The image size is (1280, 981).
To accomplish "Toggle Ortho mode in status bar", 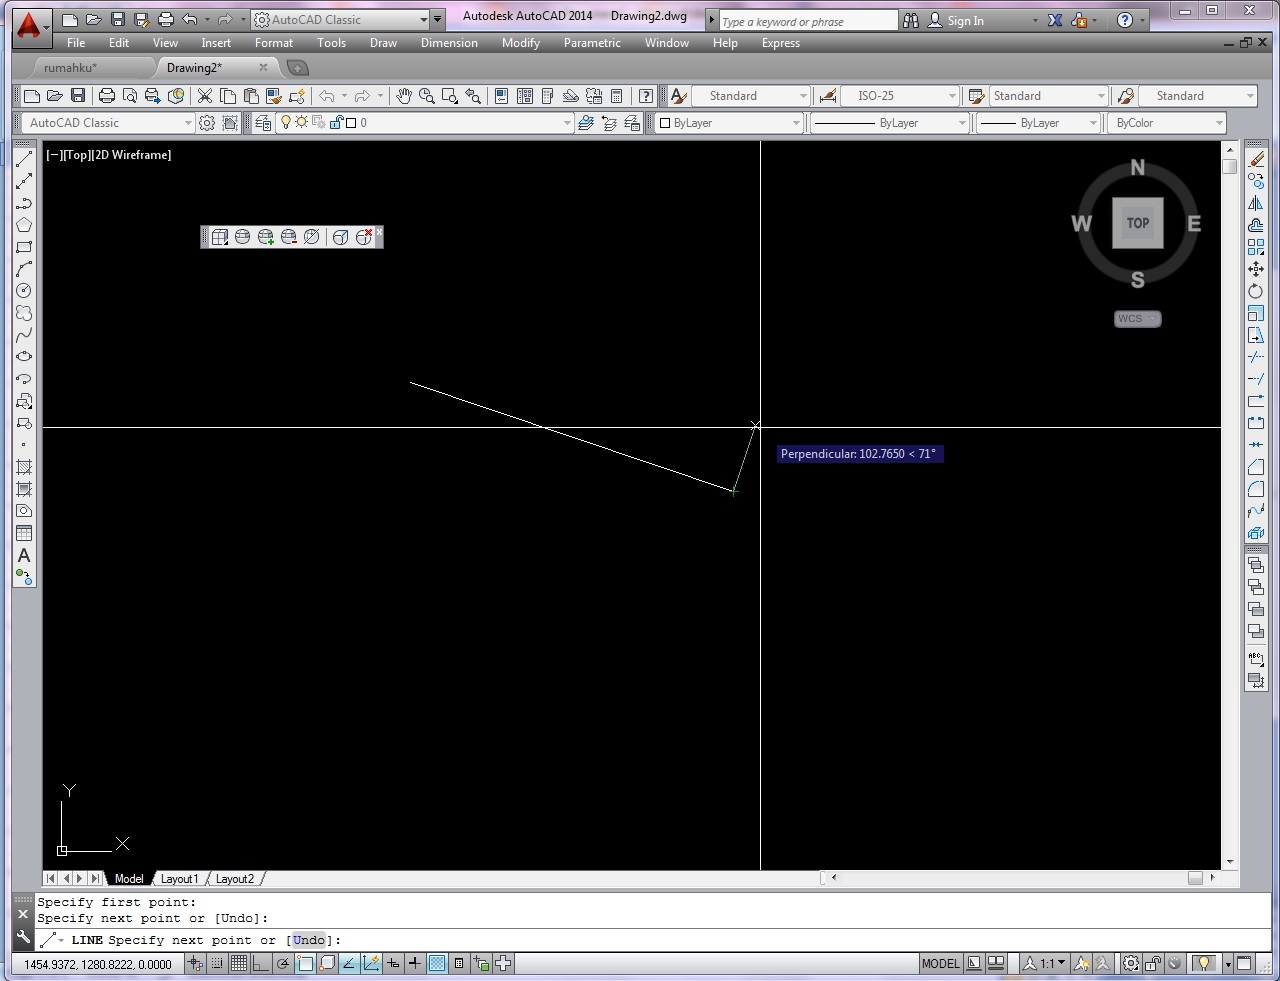I will point(261,963).
